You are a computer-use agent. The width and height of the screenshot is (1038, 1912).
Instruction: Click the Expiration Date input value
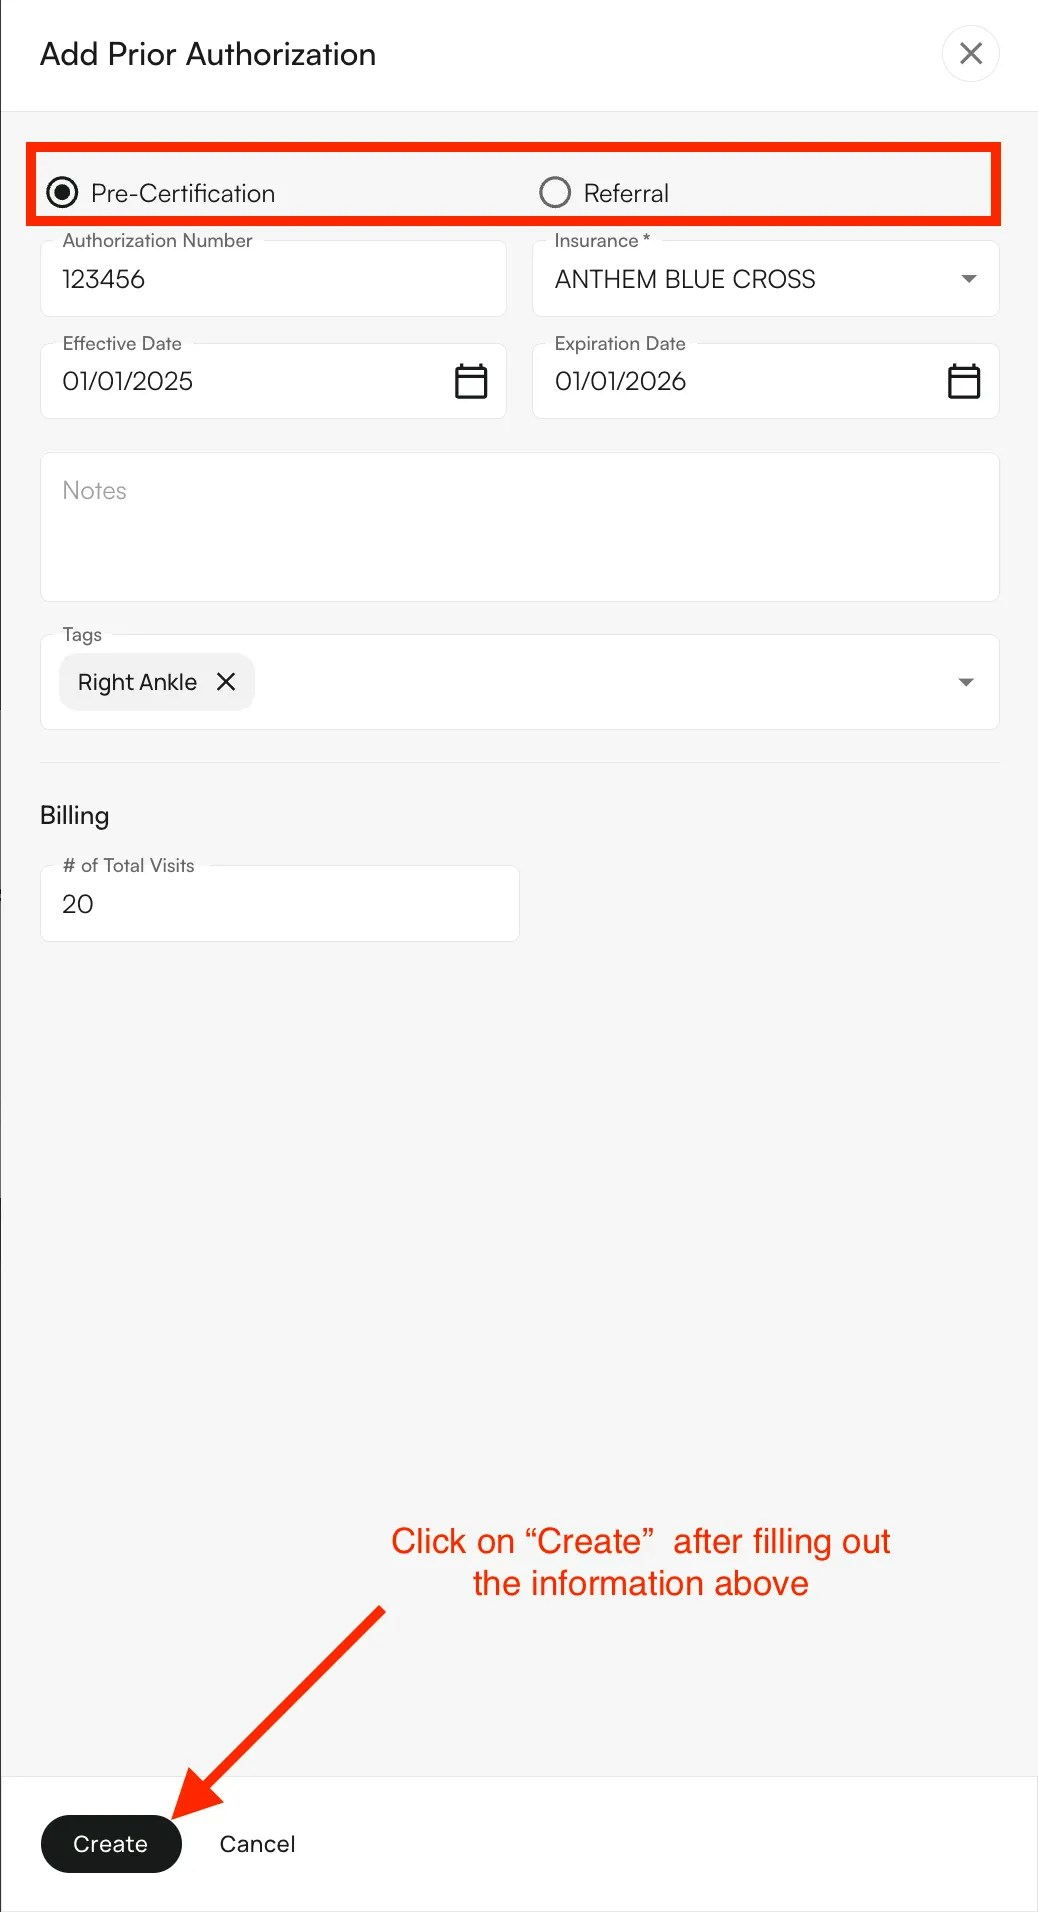621,381
